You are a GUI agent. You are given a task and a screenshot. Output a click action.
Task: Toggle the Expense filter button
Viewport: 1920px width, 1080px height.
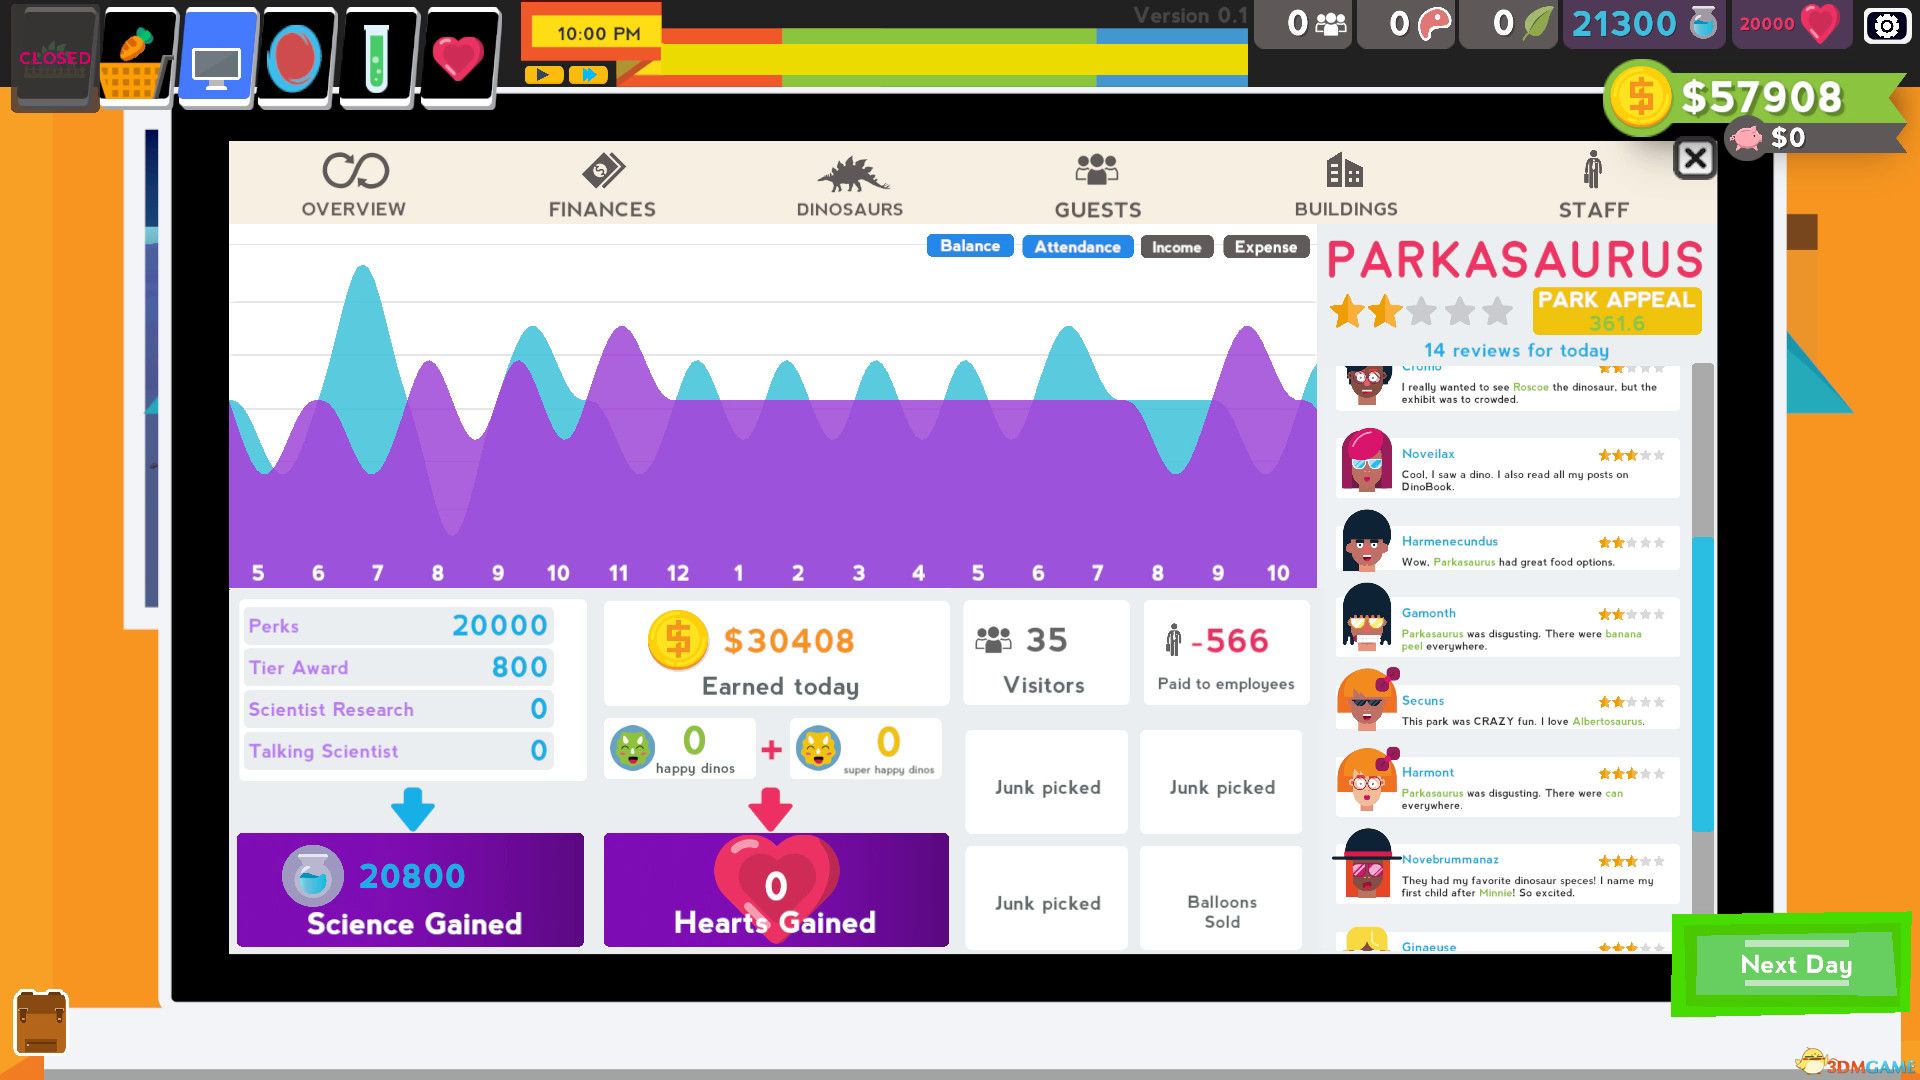click(x=1262, y=248)
